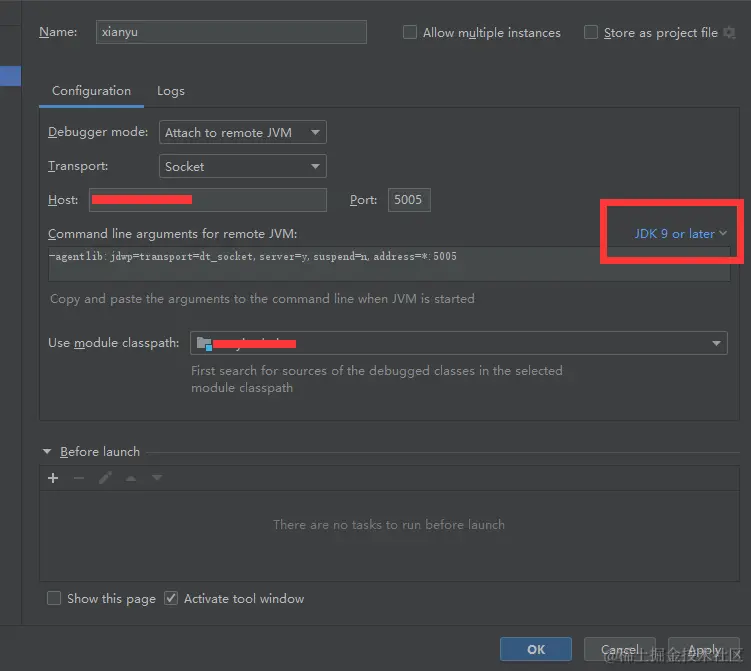This screenshot has width=751, height=671.
Task: Switch to the Configuration tab
Action: (91, 91)
